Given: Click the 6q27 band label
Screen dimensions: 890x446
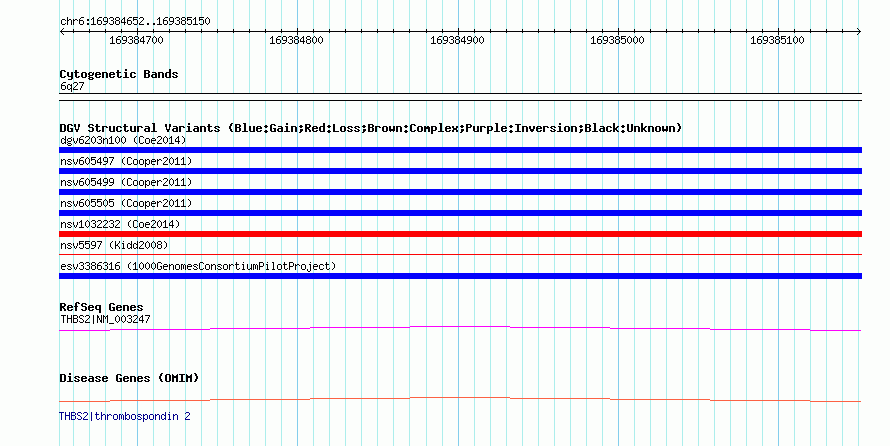Looking at the screenshot, I should [x=72, y=87].
